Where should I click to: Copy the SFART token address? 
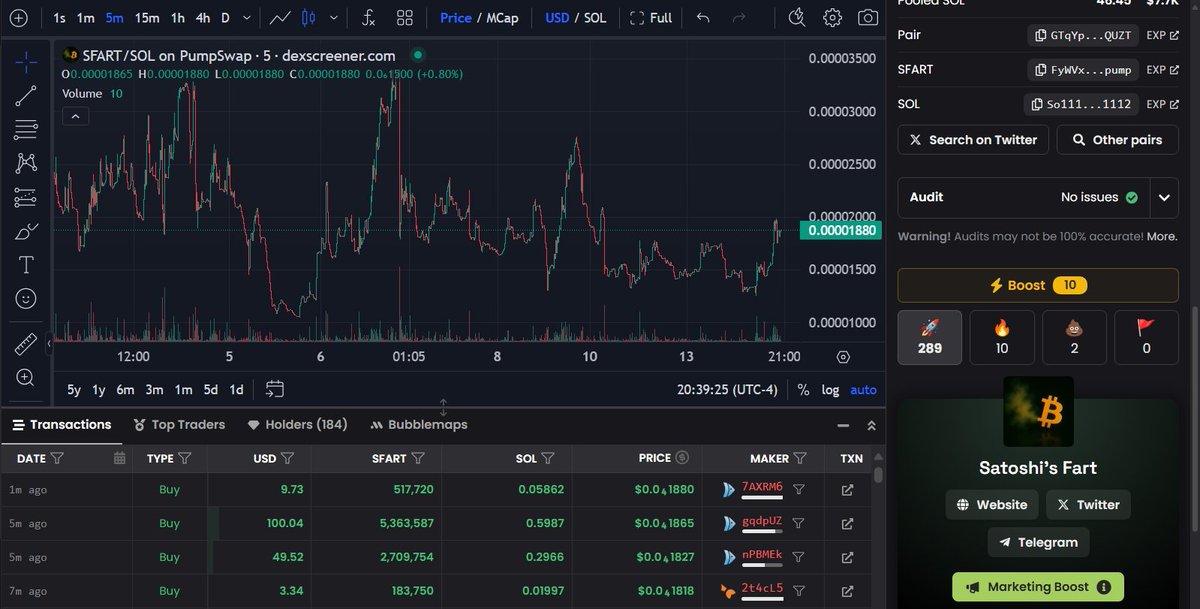[1082, 69]
